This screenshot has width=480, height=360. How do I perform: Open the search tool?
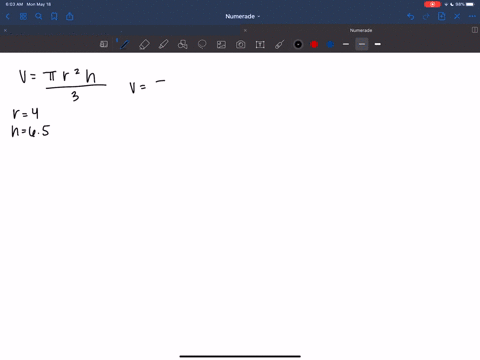coord(39,16)
